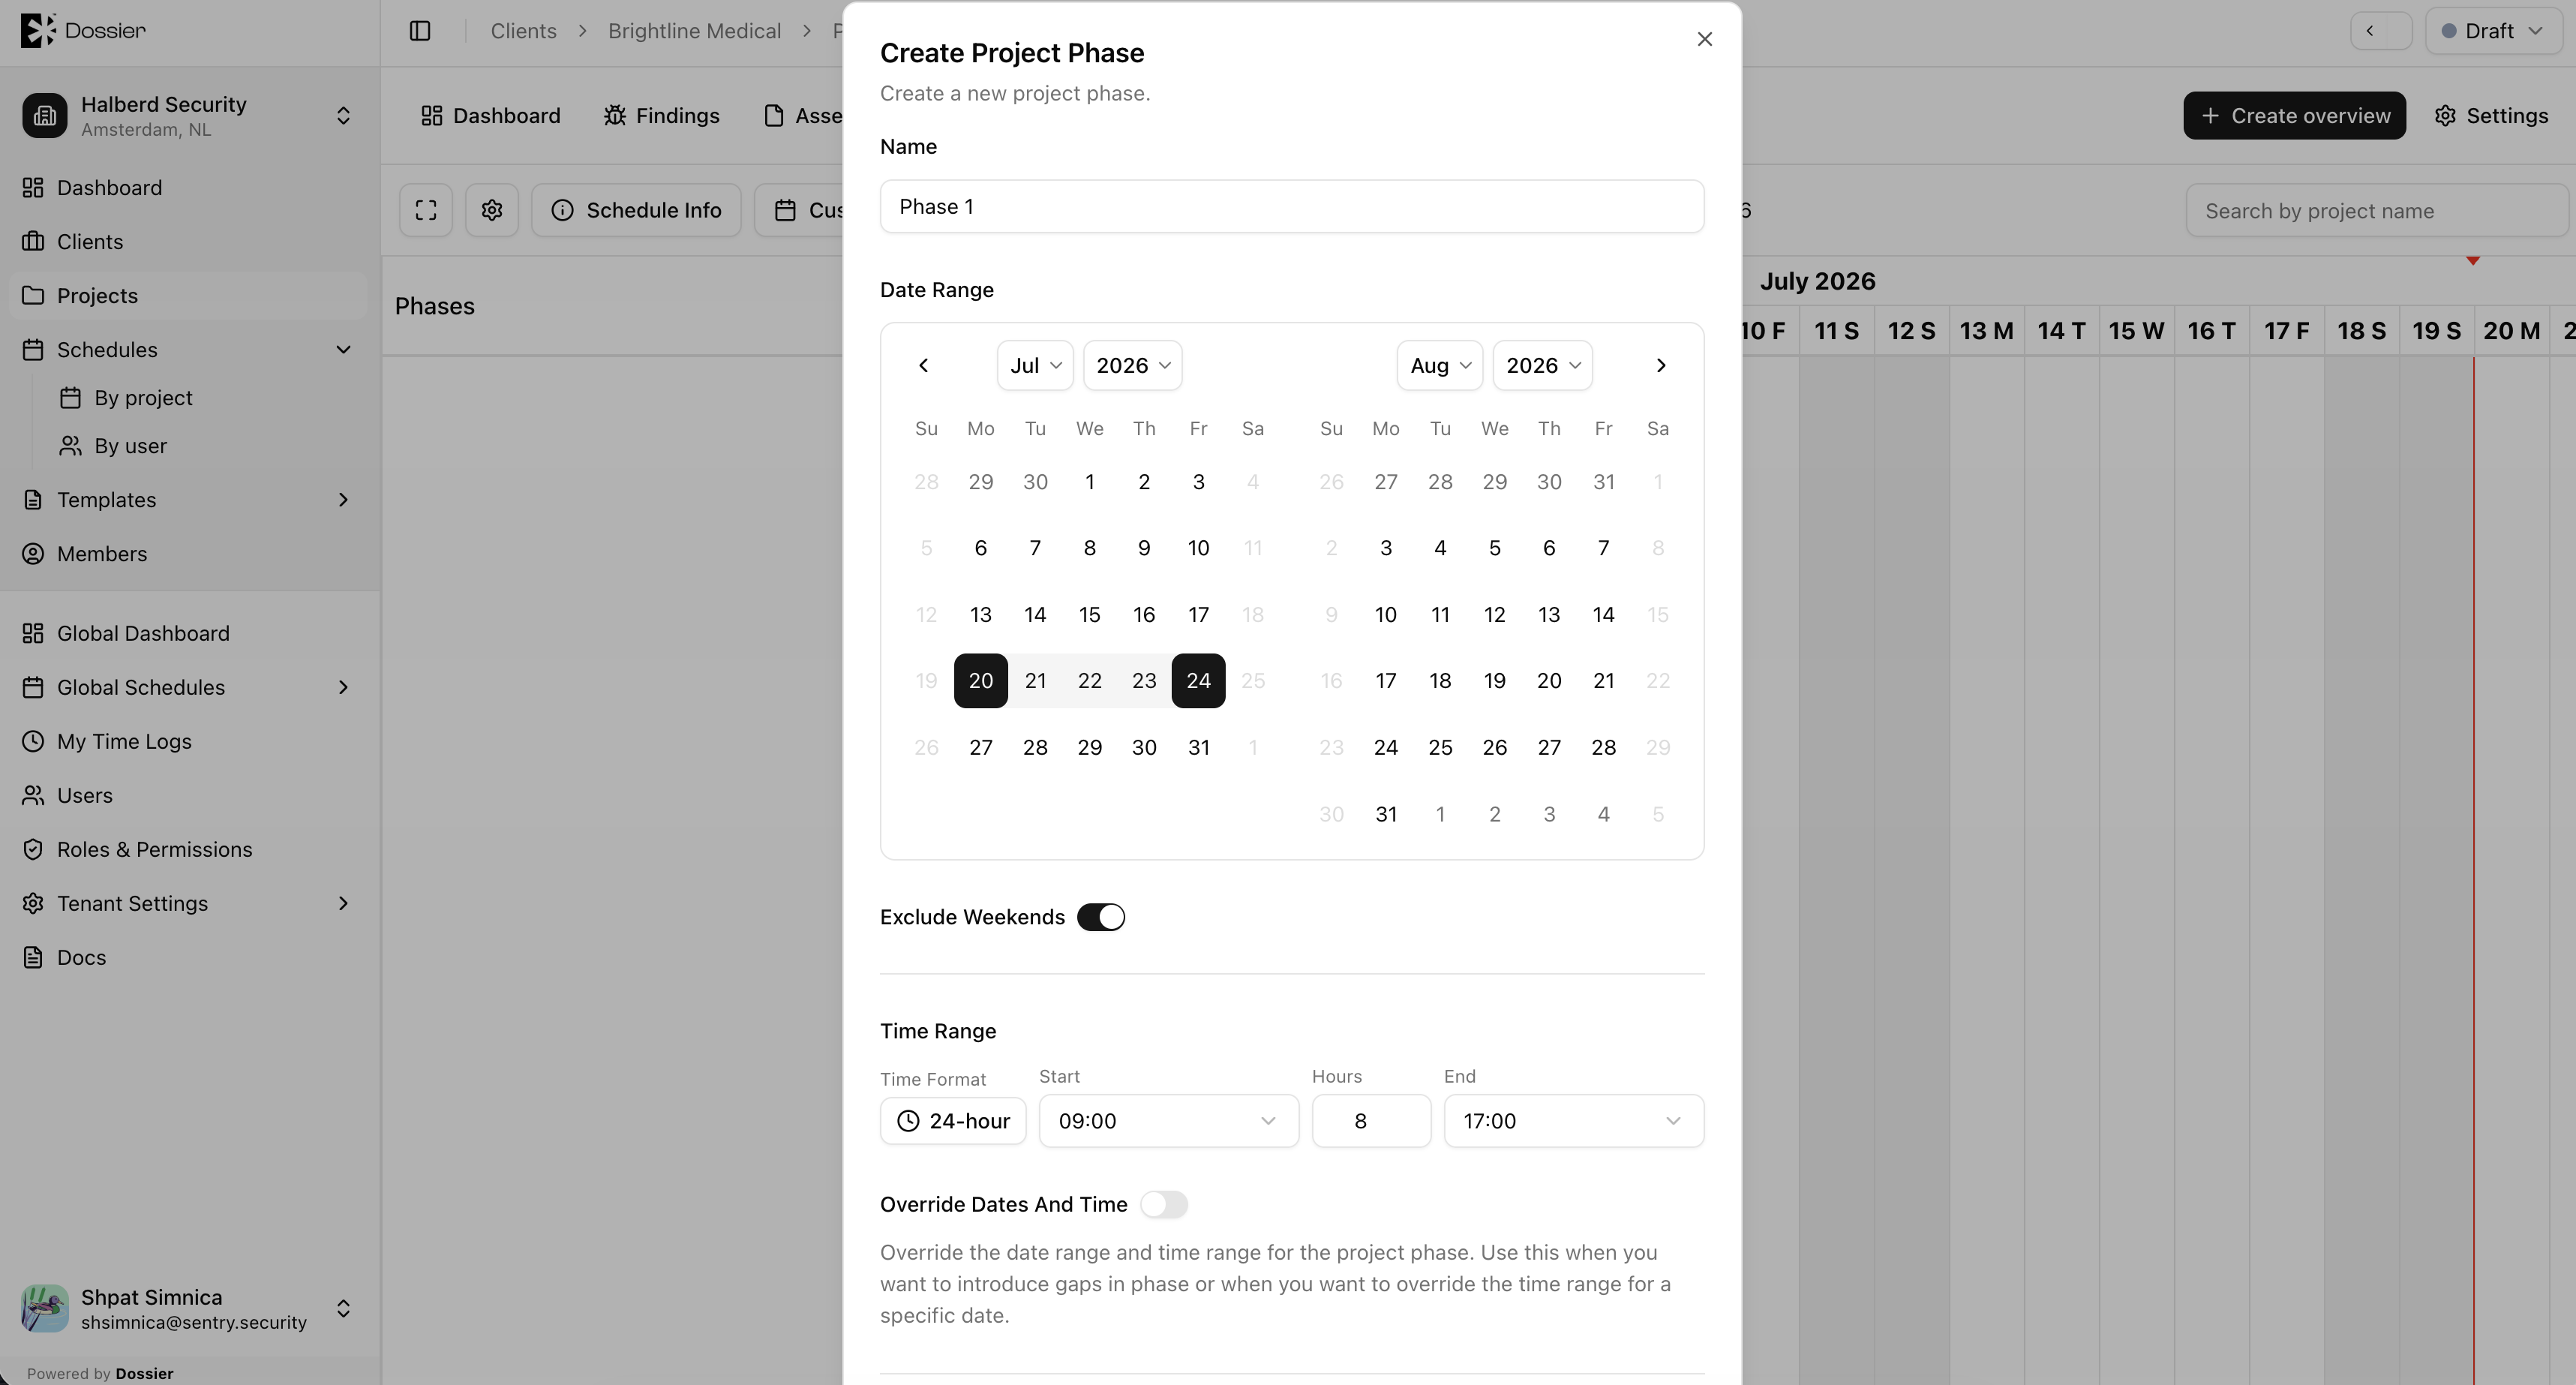This screenshot has height=1385, width=2576.
Task: Open project Settings button
Action: [x=2491, y=116]
